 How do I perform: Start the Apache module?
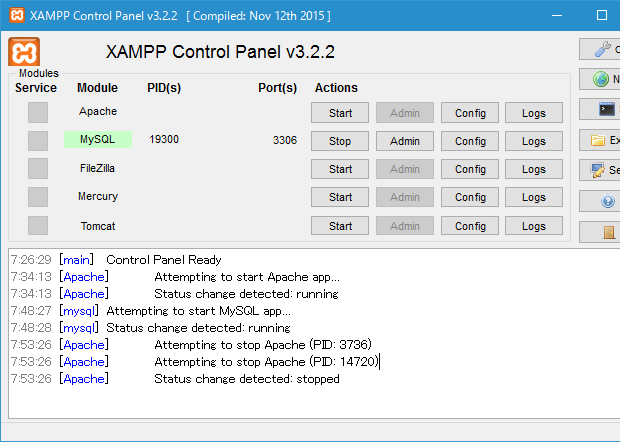340,113
